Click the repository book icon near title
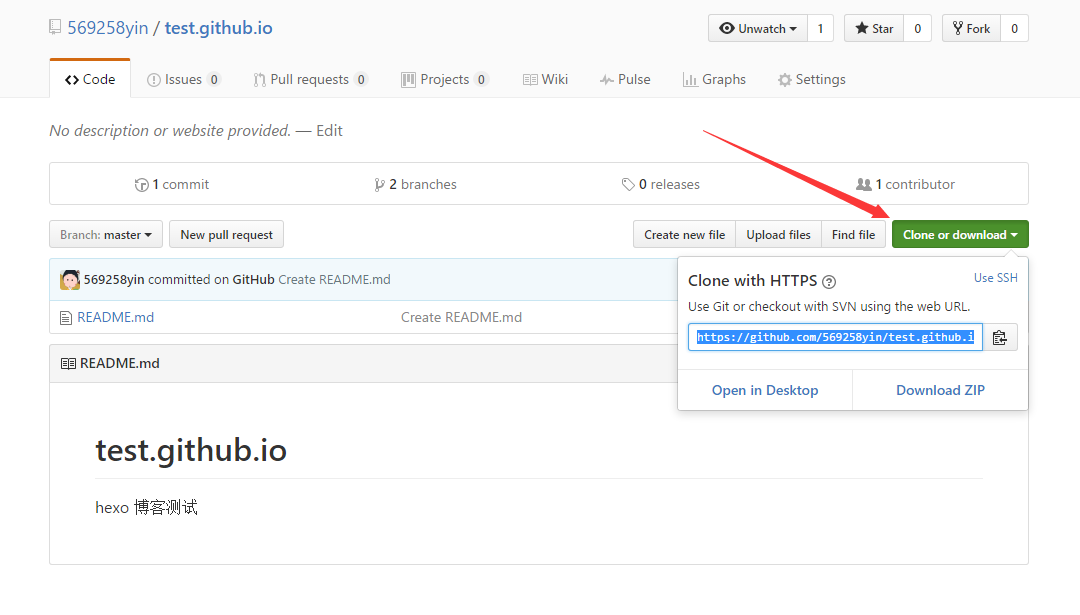Viewport: 1080px width, 615px height. click(55, 28)
